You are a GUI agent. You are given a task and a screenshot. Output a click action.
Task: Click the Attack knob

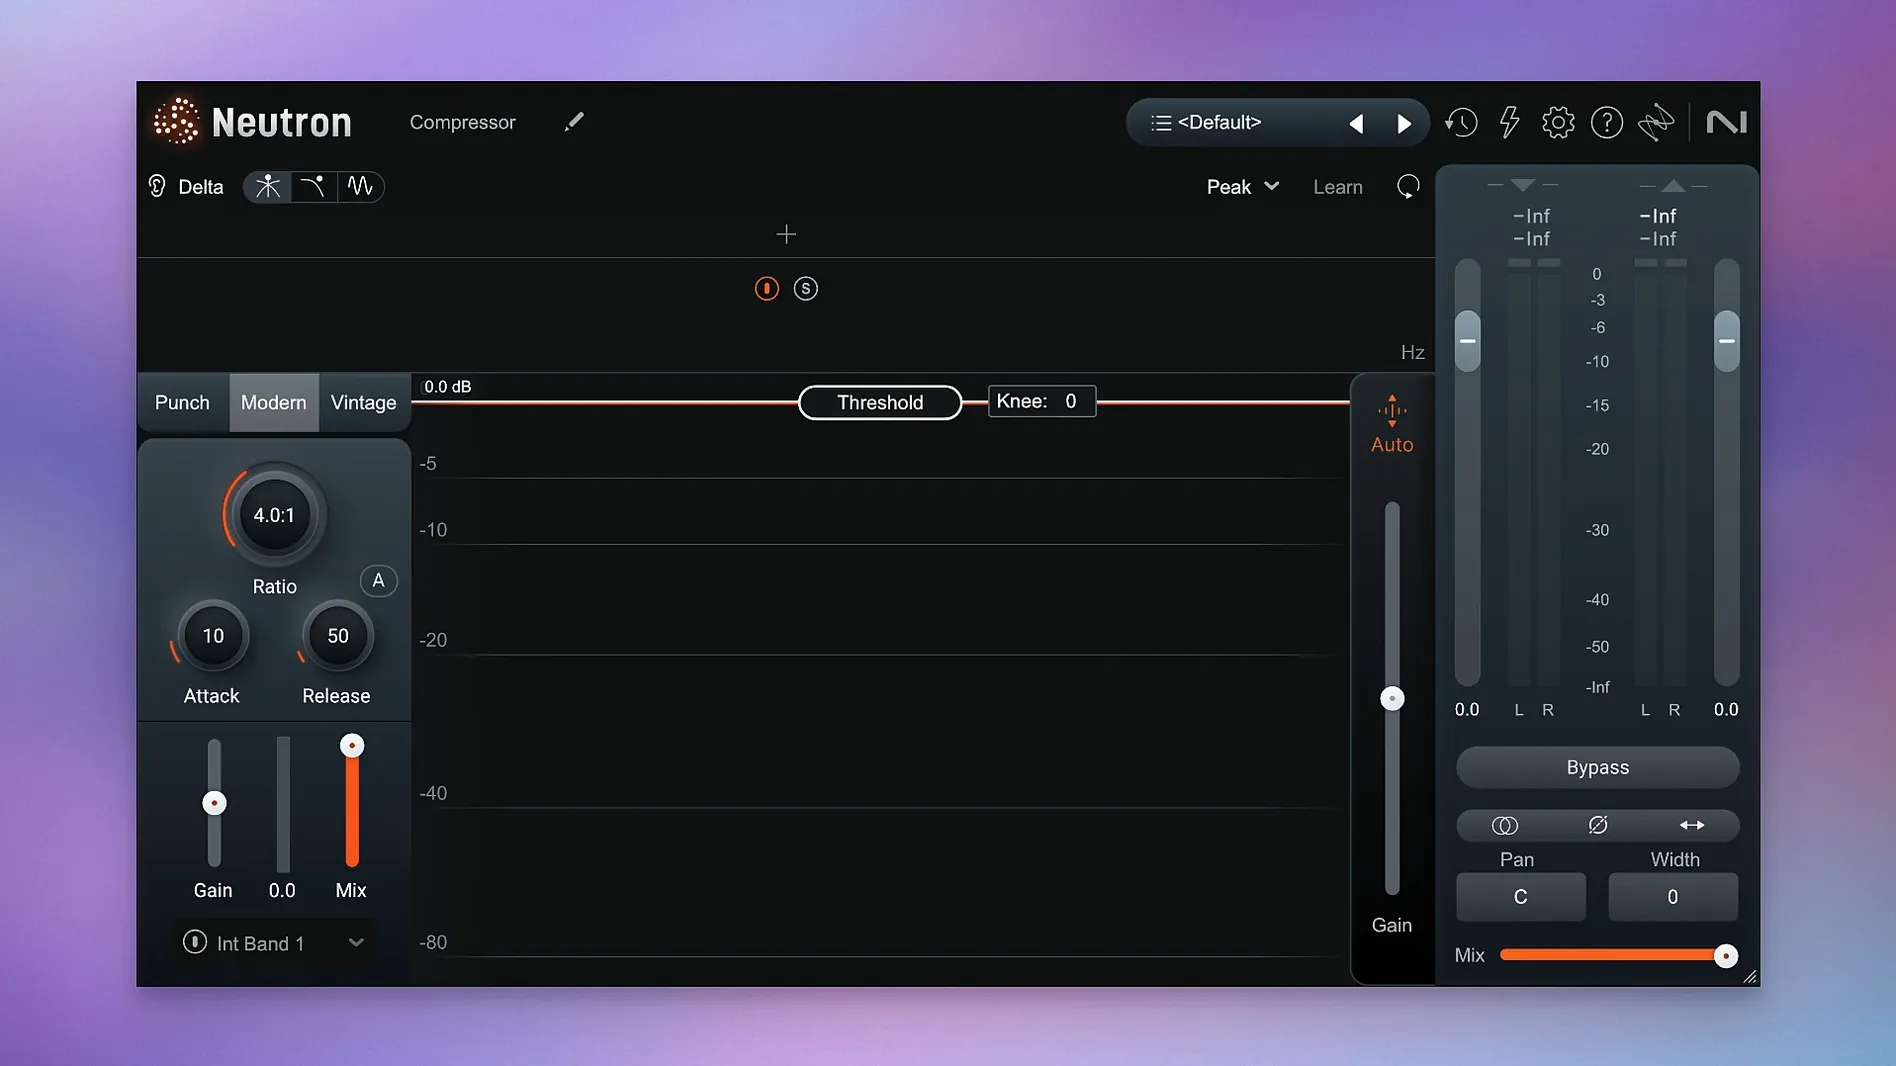[213, 636]
